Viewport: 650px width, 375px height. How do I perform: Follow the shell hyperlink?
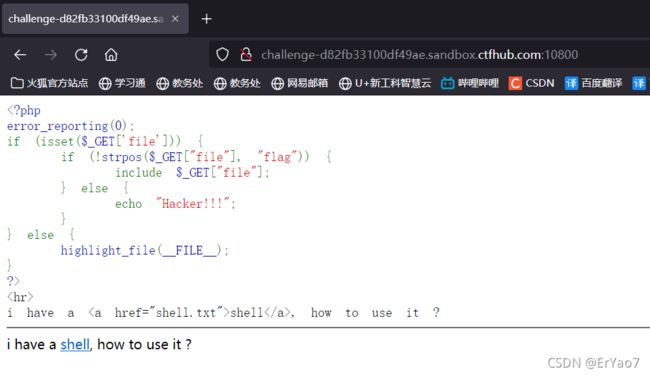point(75,344)
